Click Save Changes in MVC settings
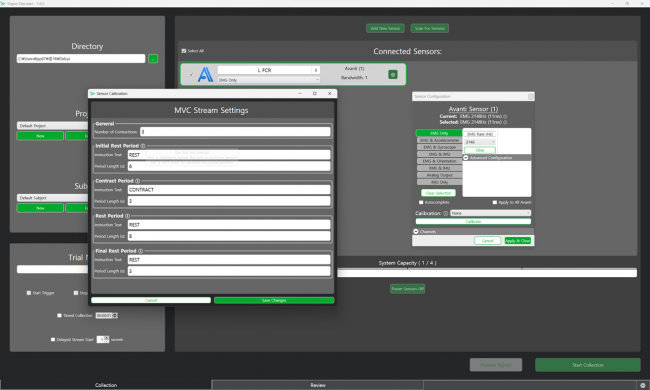The height and width of the screenshot is (390, 650). coord(274,300)
